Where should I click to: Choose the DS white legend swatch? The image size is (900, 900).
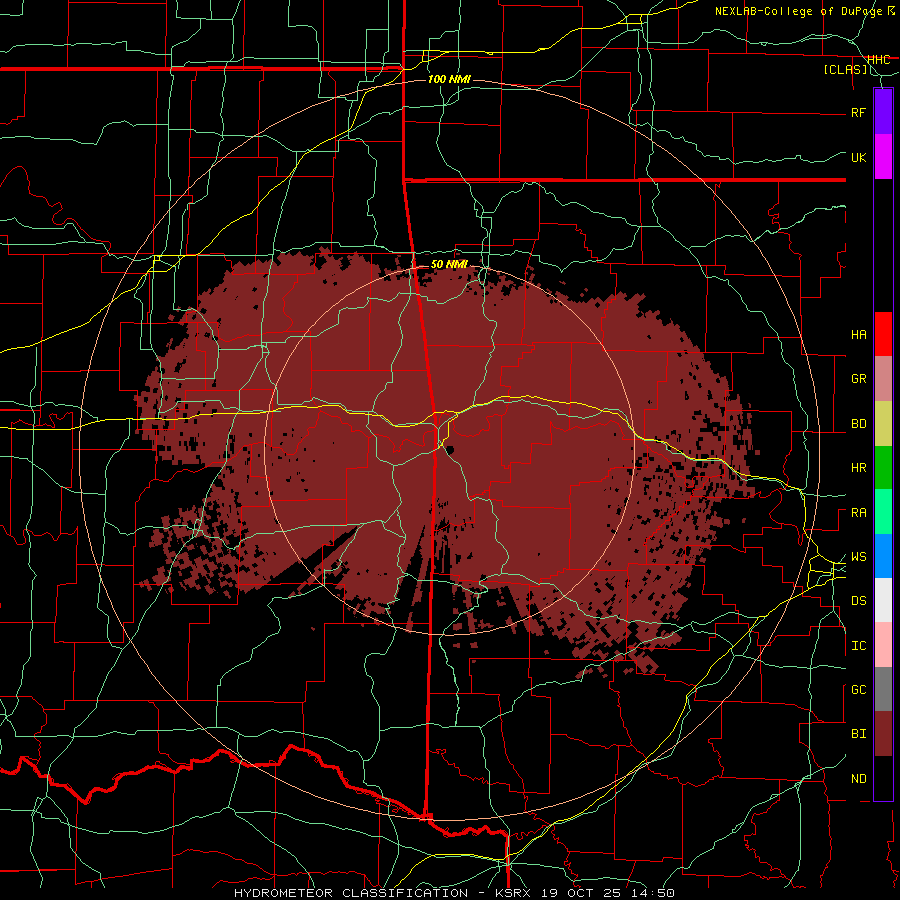point(883,600)
